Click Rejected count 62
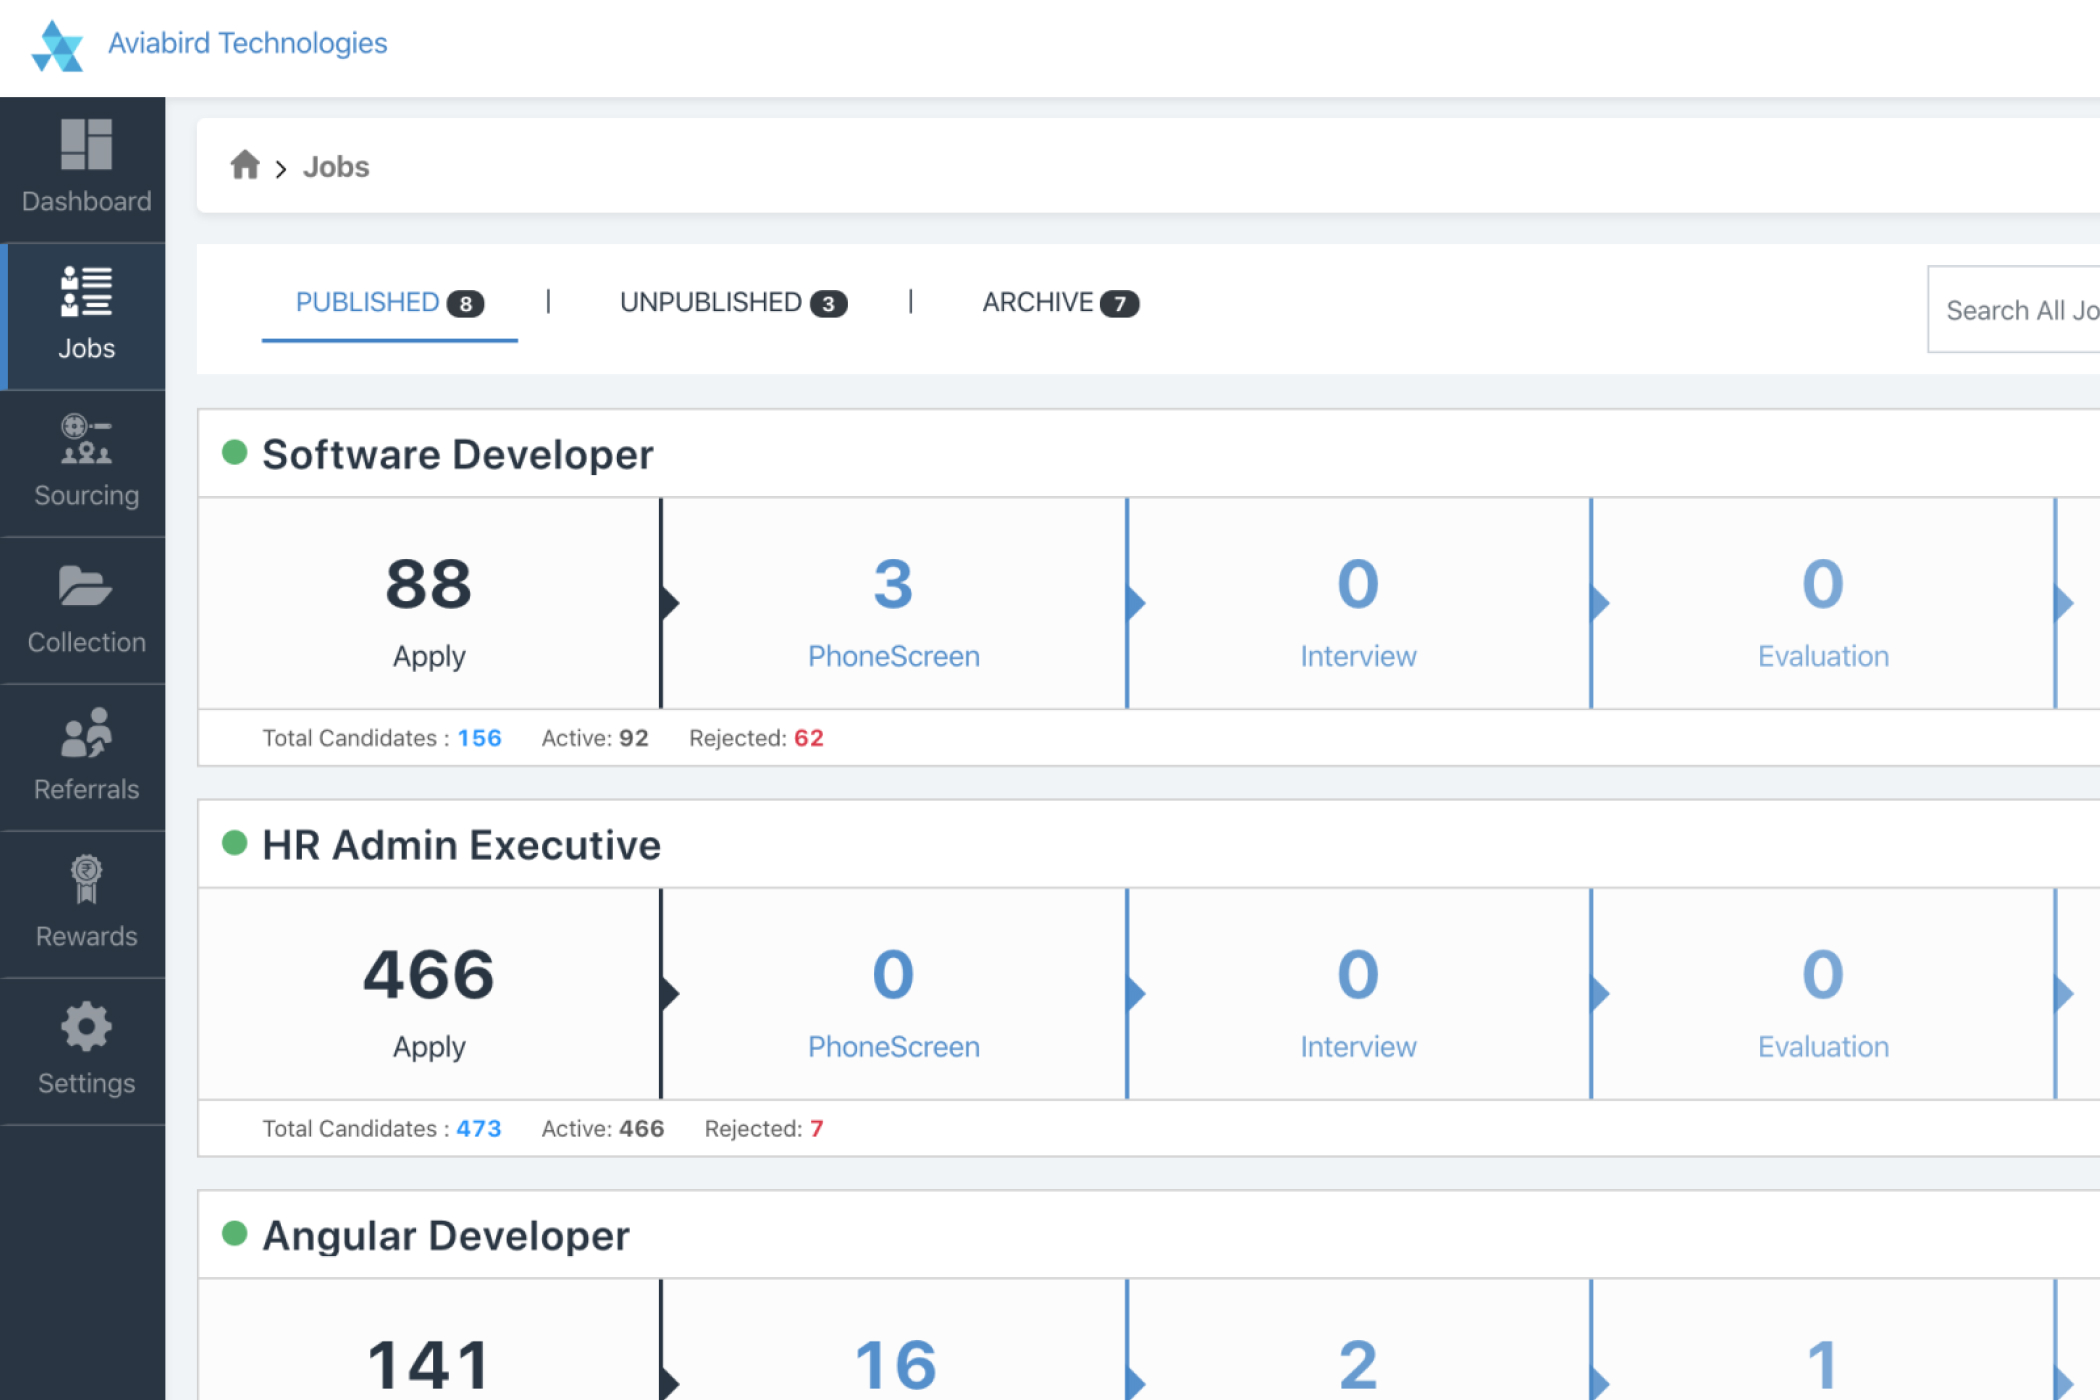Screen dimensions: 2100x1400 coord(808,738)
